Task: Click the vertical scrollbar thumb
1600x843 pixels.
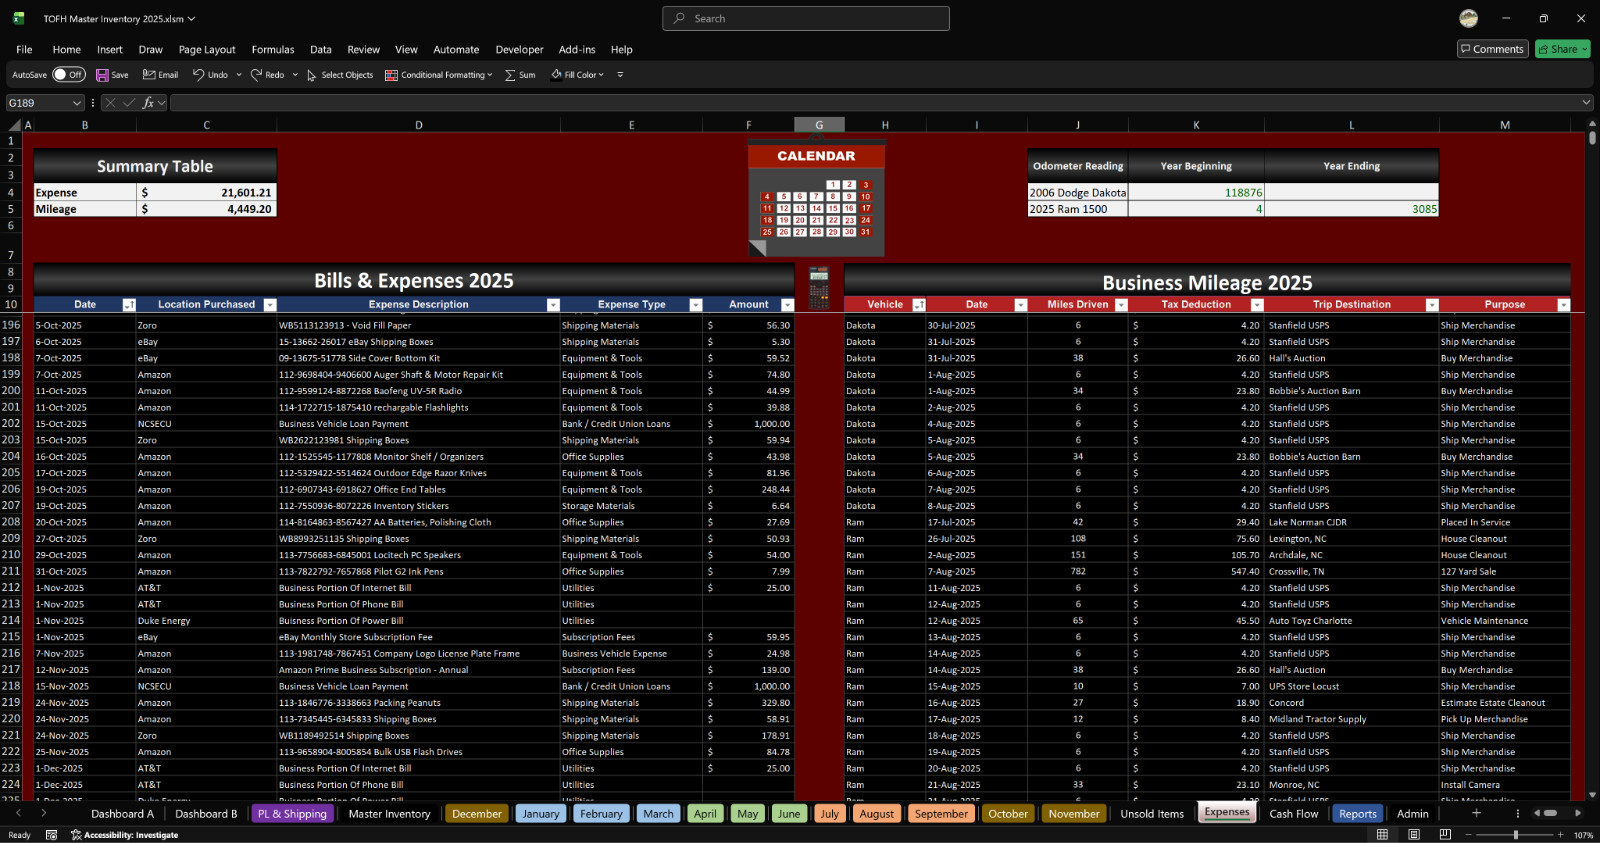Action: coord(1592,138)
